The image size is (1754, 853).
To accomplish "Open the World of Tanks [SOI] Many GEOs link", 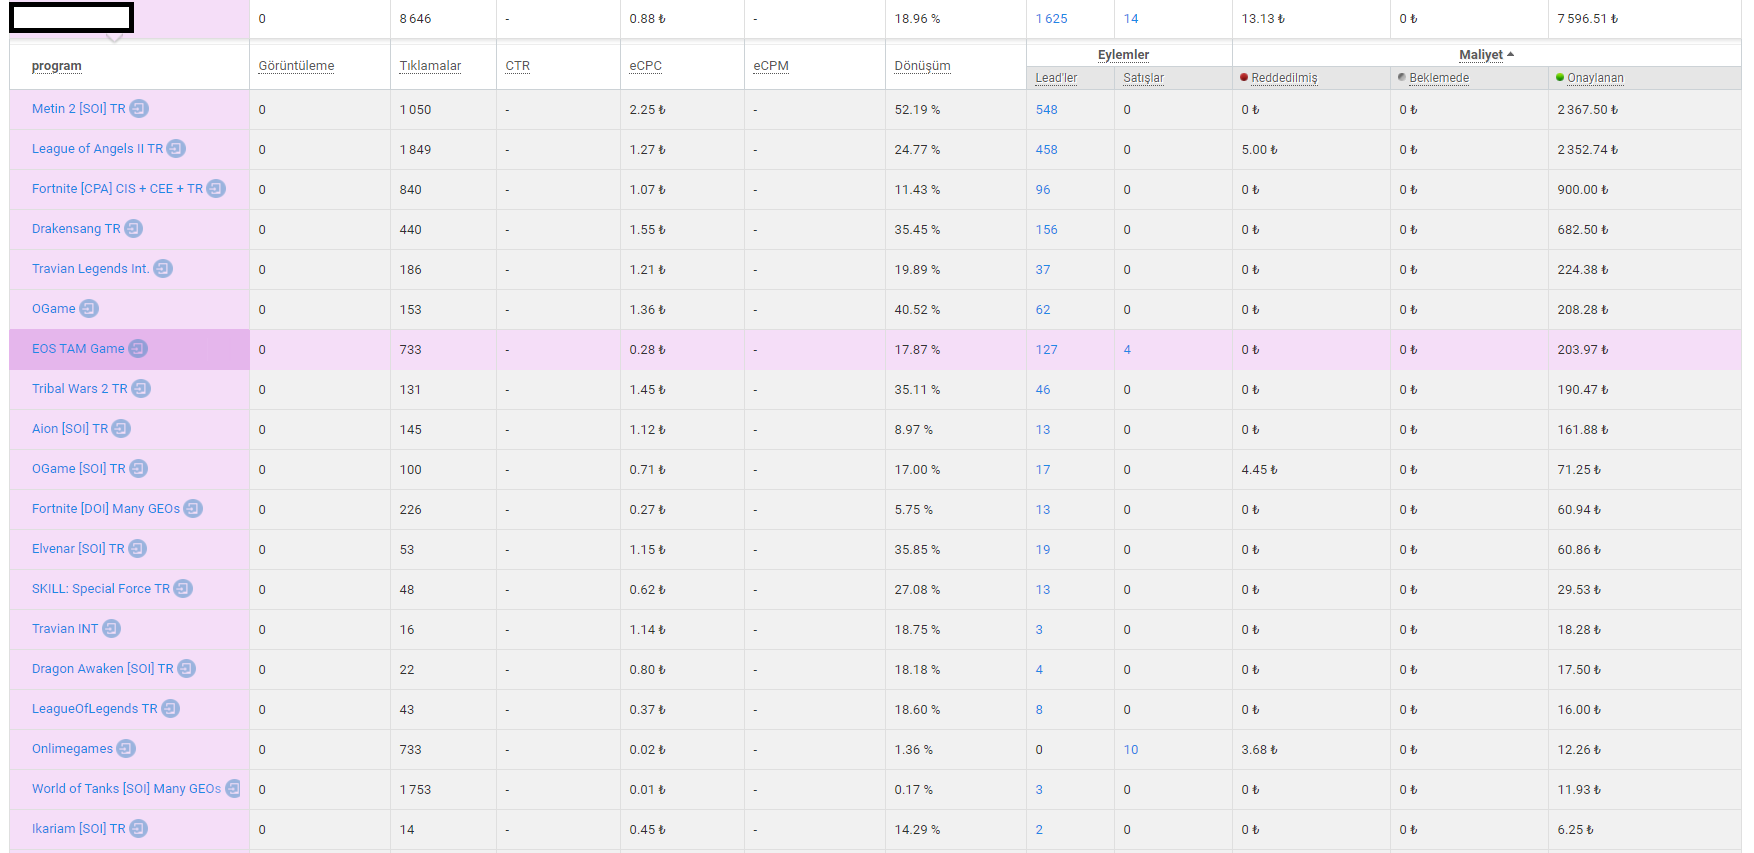I will click(126, 789).
